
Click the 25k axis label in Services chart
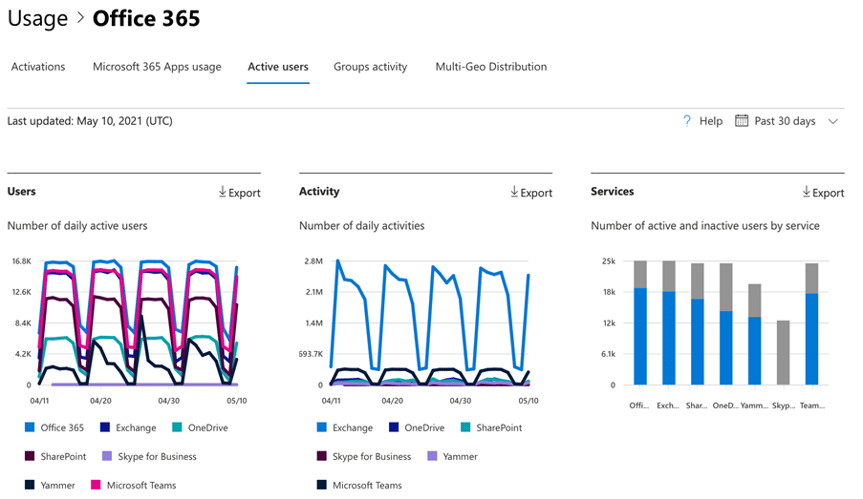[609, 261]
